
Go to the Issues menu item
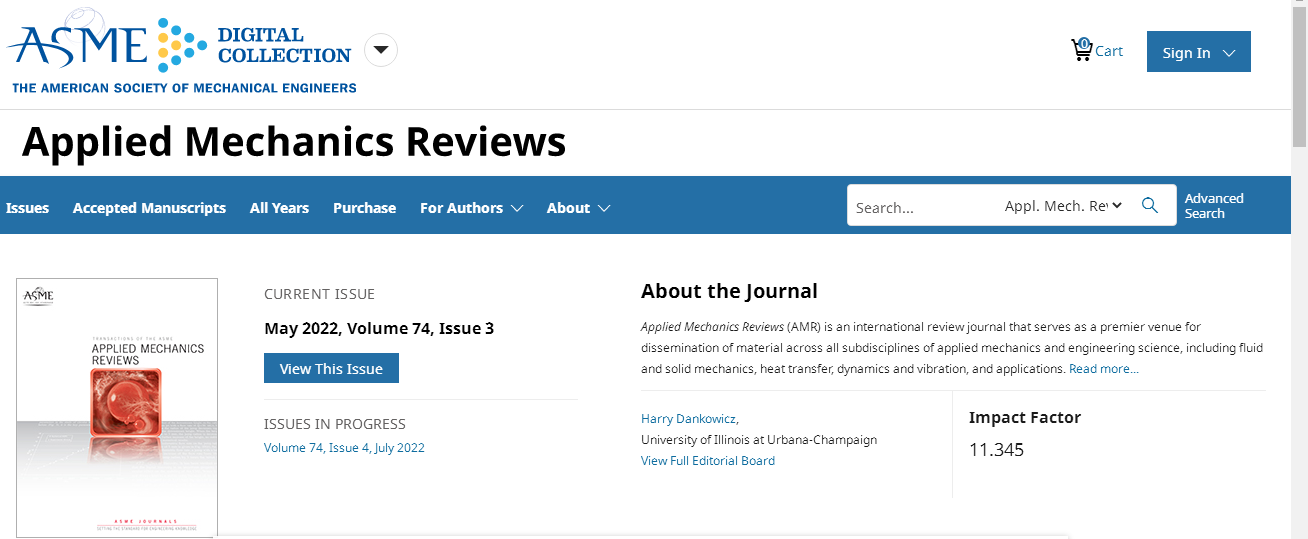(27, 208)
